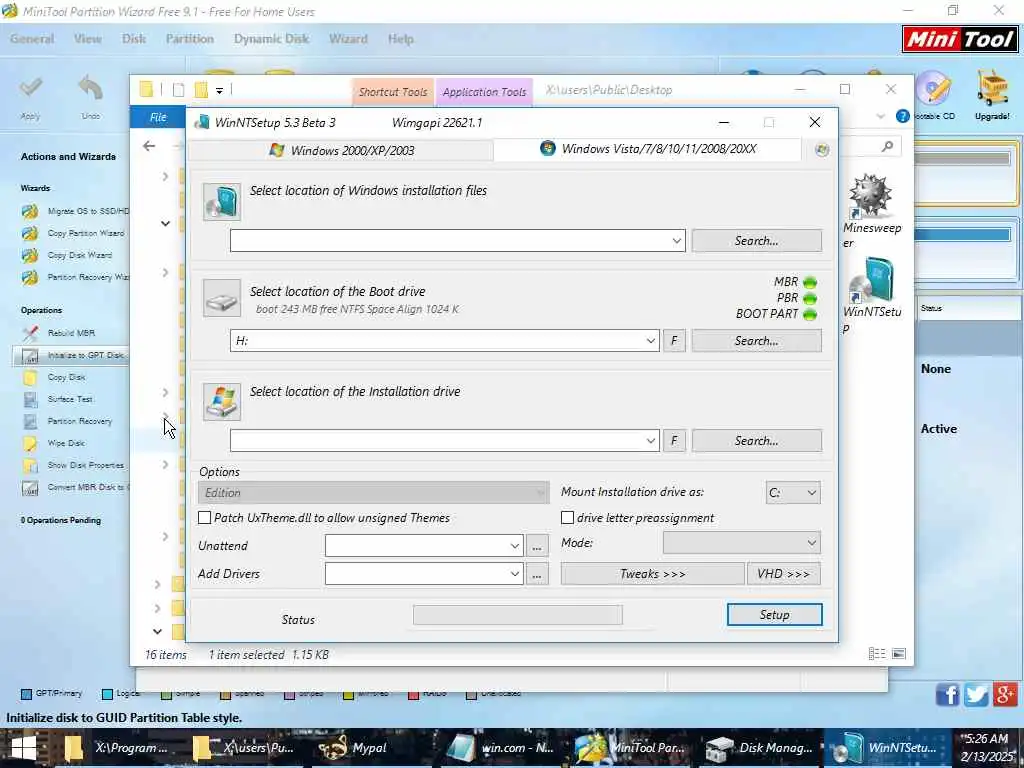
Task: Click Apply checkmark in MiniTool toolbar
Action: pos(30,88)
